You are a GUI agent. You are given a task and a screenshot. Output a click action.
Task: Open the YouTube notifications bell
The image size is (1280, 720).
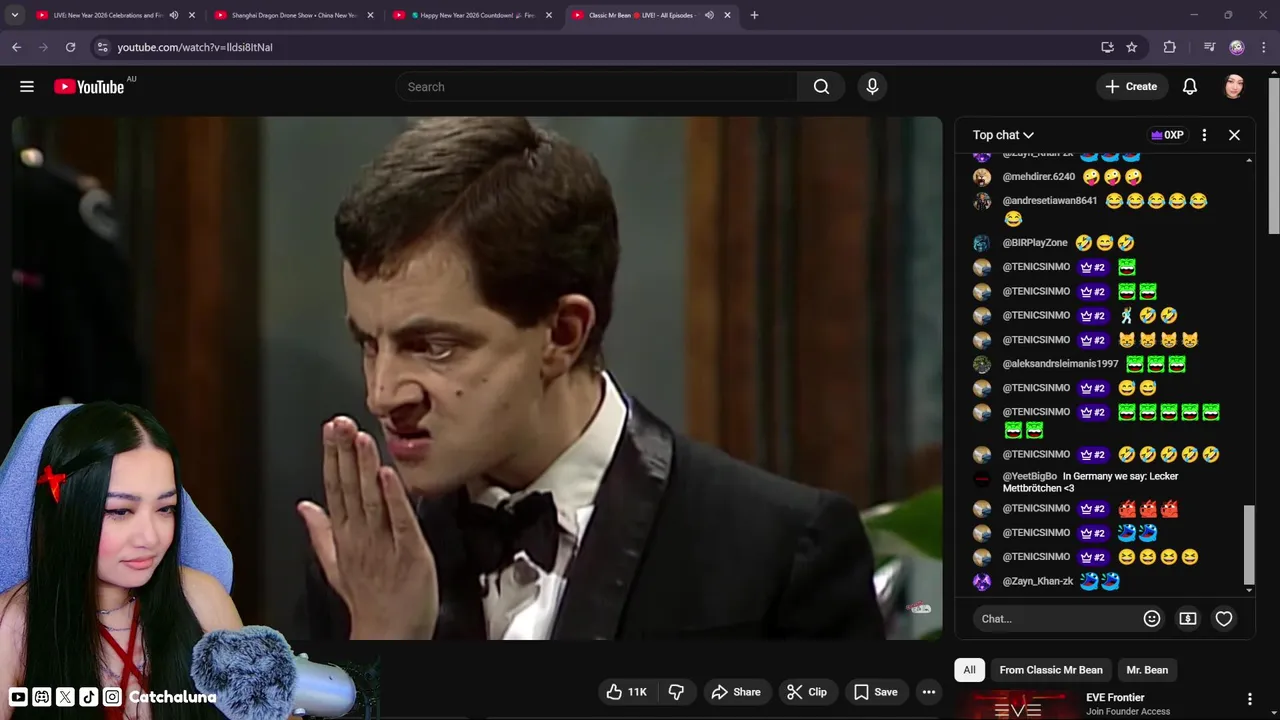pyautogui.click(x=1190, y=87)
